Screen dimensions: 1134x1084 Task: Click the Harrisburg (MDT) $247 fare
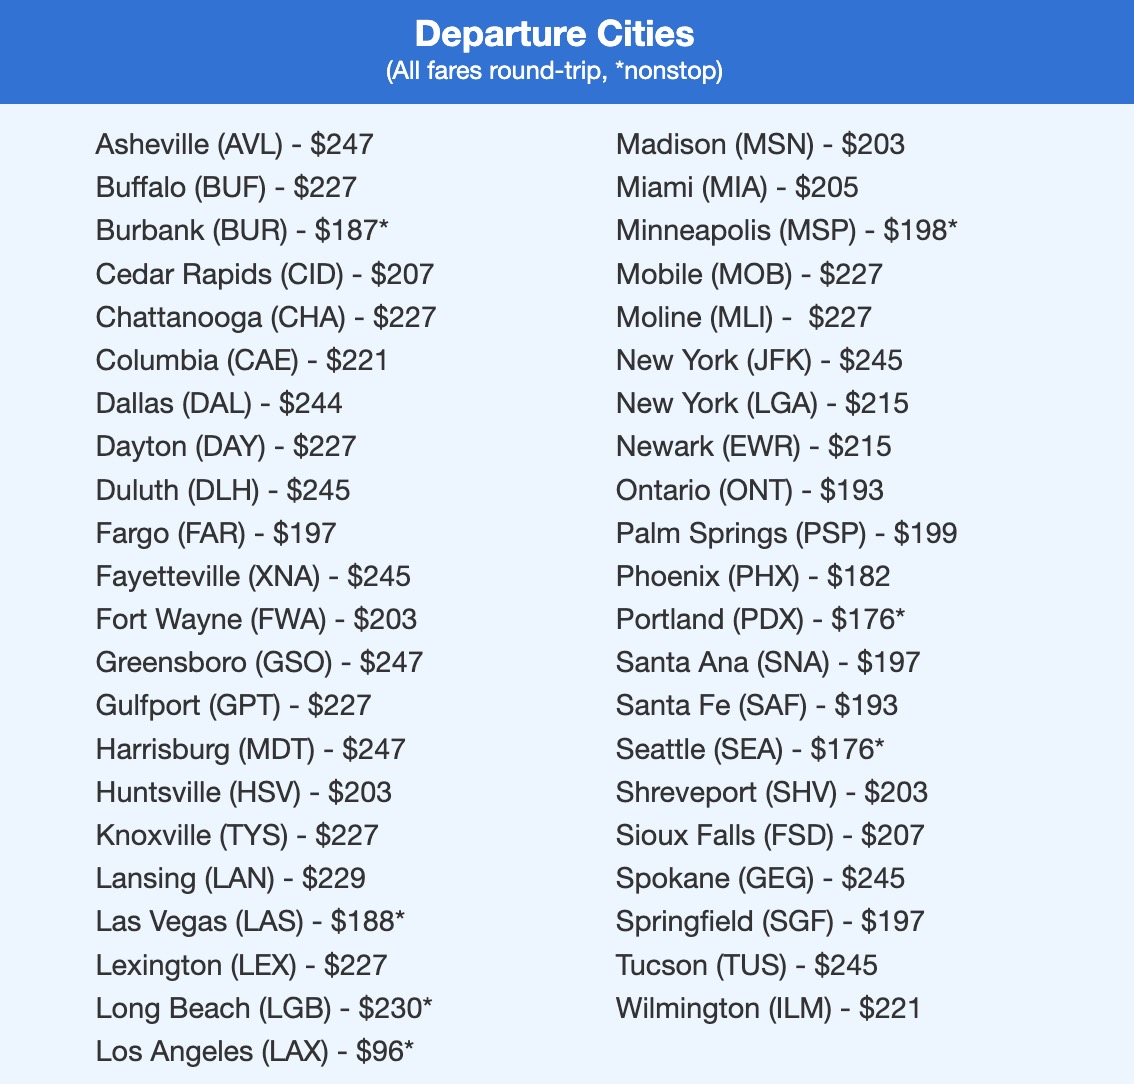[250, 749]
